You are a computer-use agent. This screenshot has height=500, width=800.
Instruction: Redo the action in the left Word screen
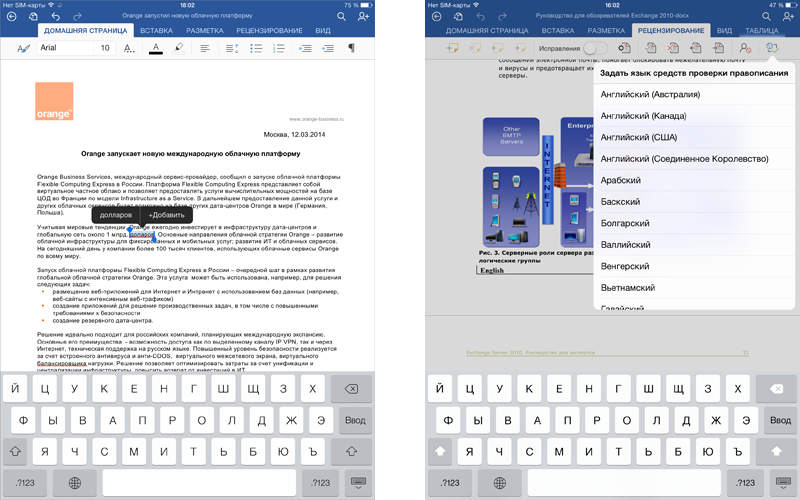coord(77,17)
